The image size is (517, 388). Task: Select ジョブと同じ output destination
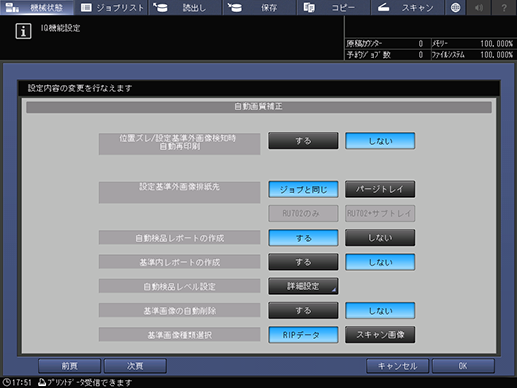pos(303,189)
